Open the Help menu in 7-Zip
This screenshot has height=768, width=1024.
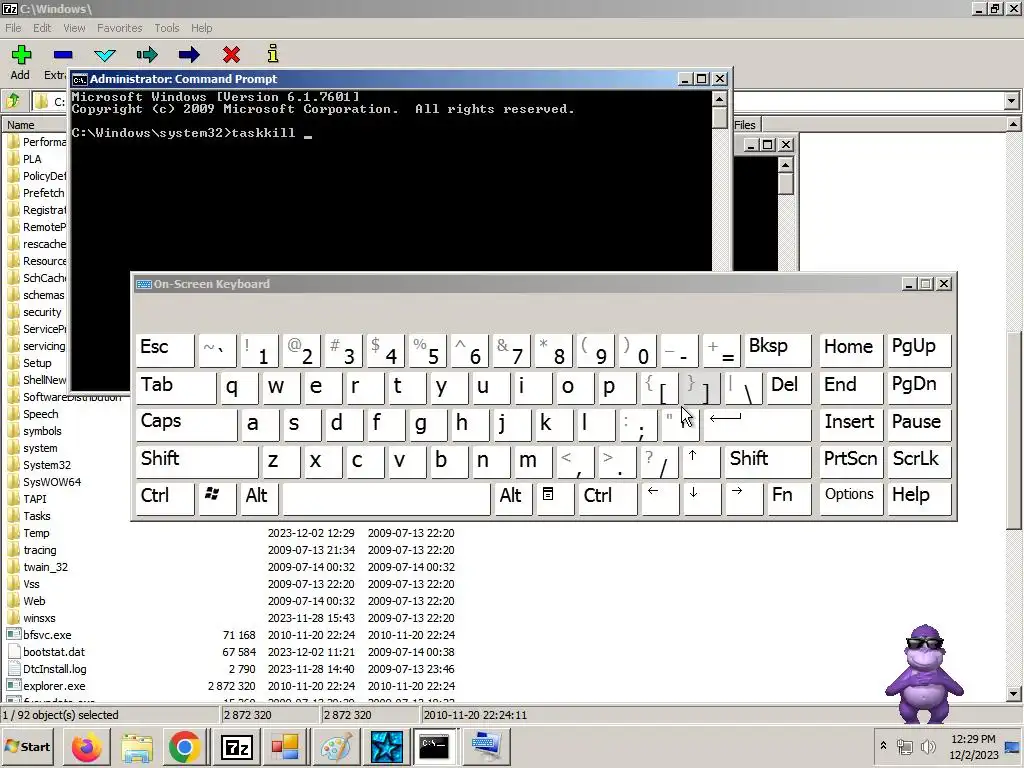201,28
